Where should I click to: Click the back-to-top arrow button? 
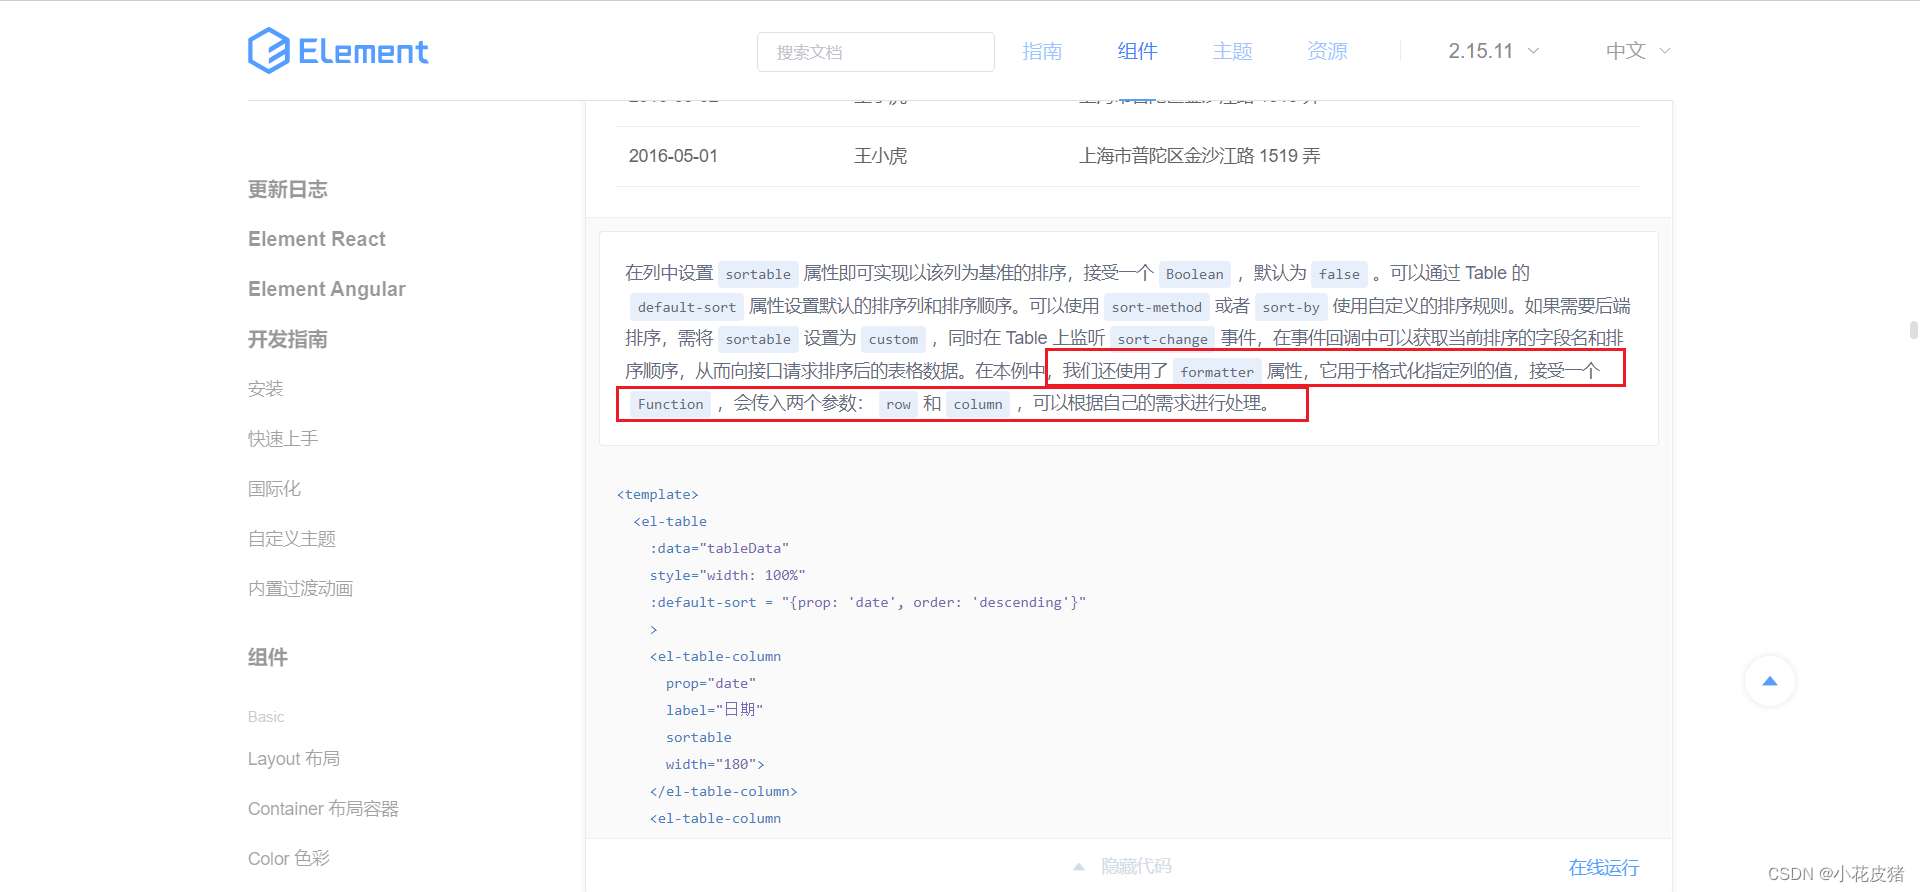click(x=1770, y=681)
